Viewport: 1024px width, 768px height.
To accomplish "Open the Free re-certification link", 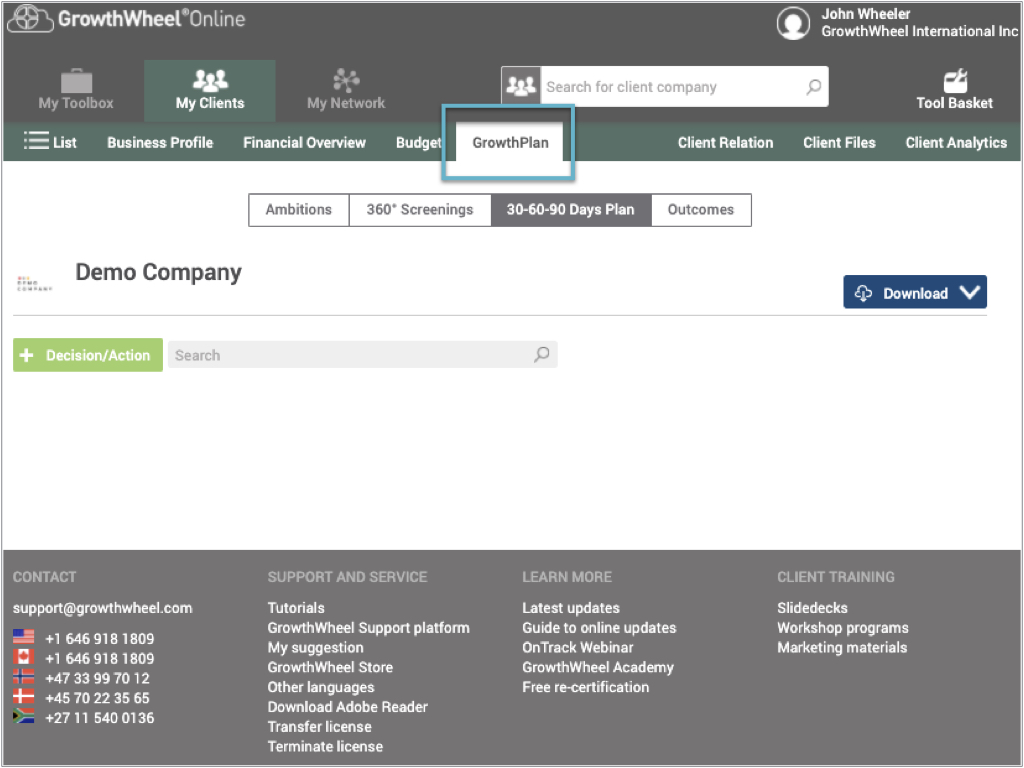I will [586, 687].
